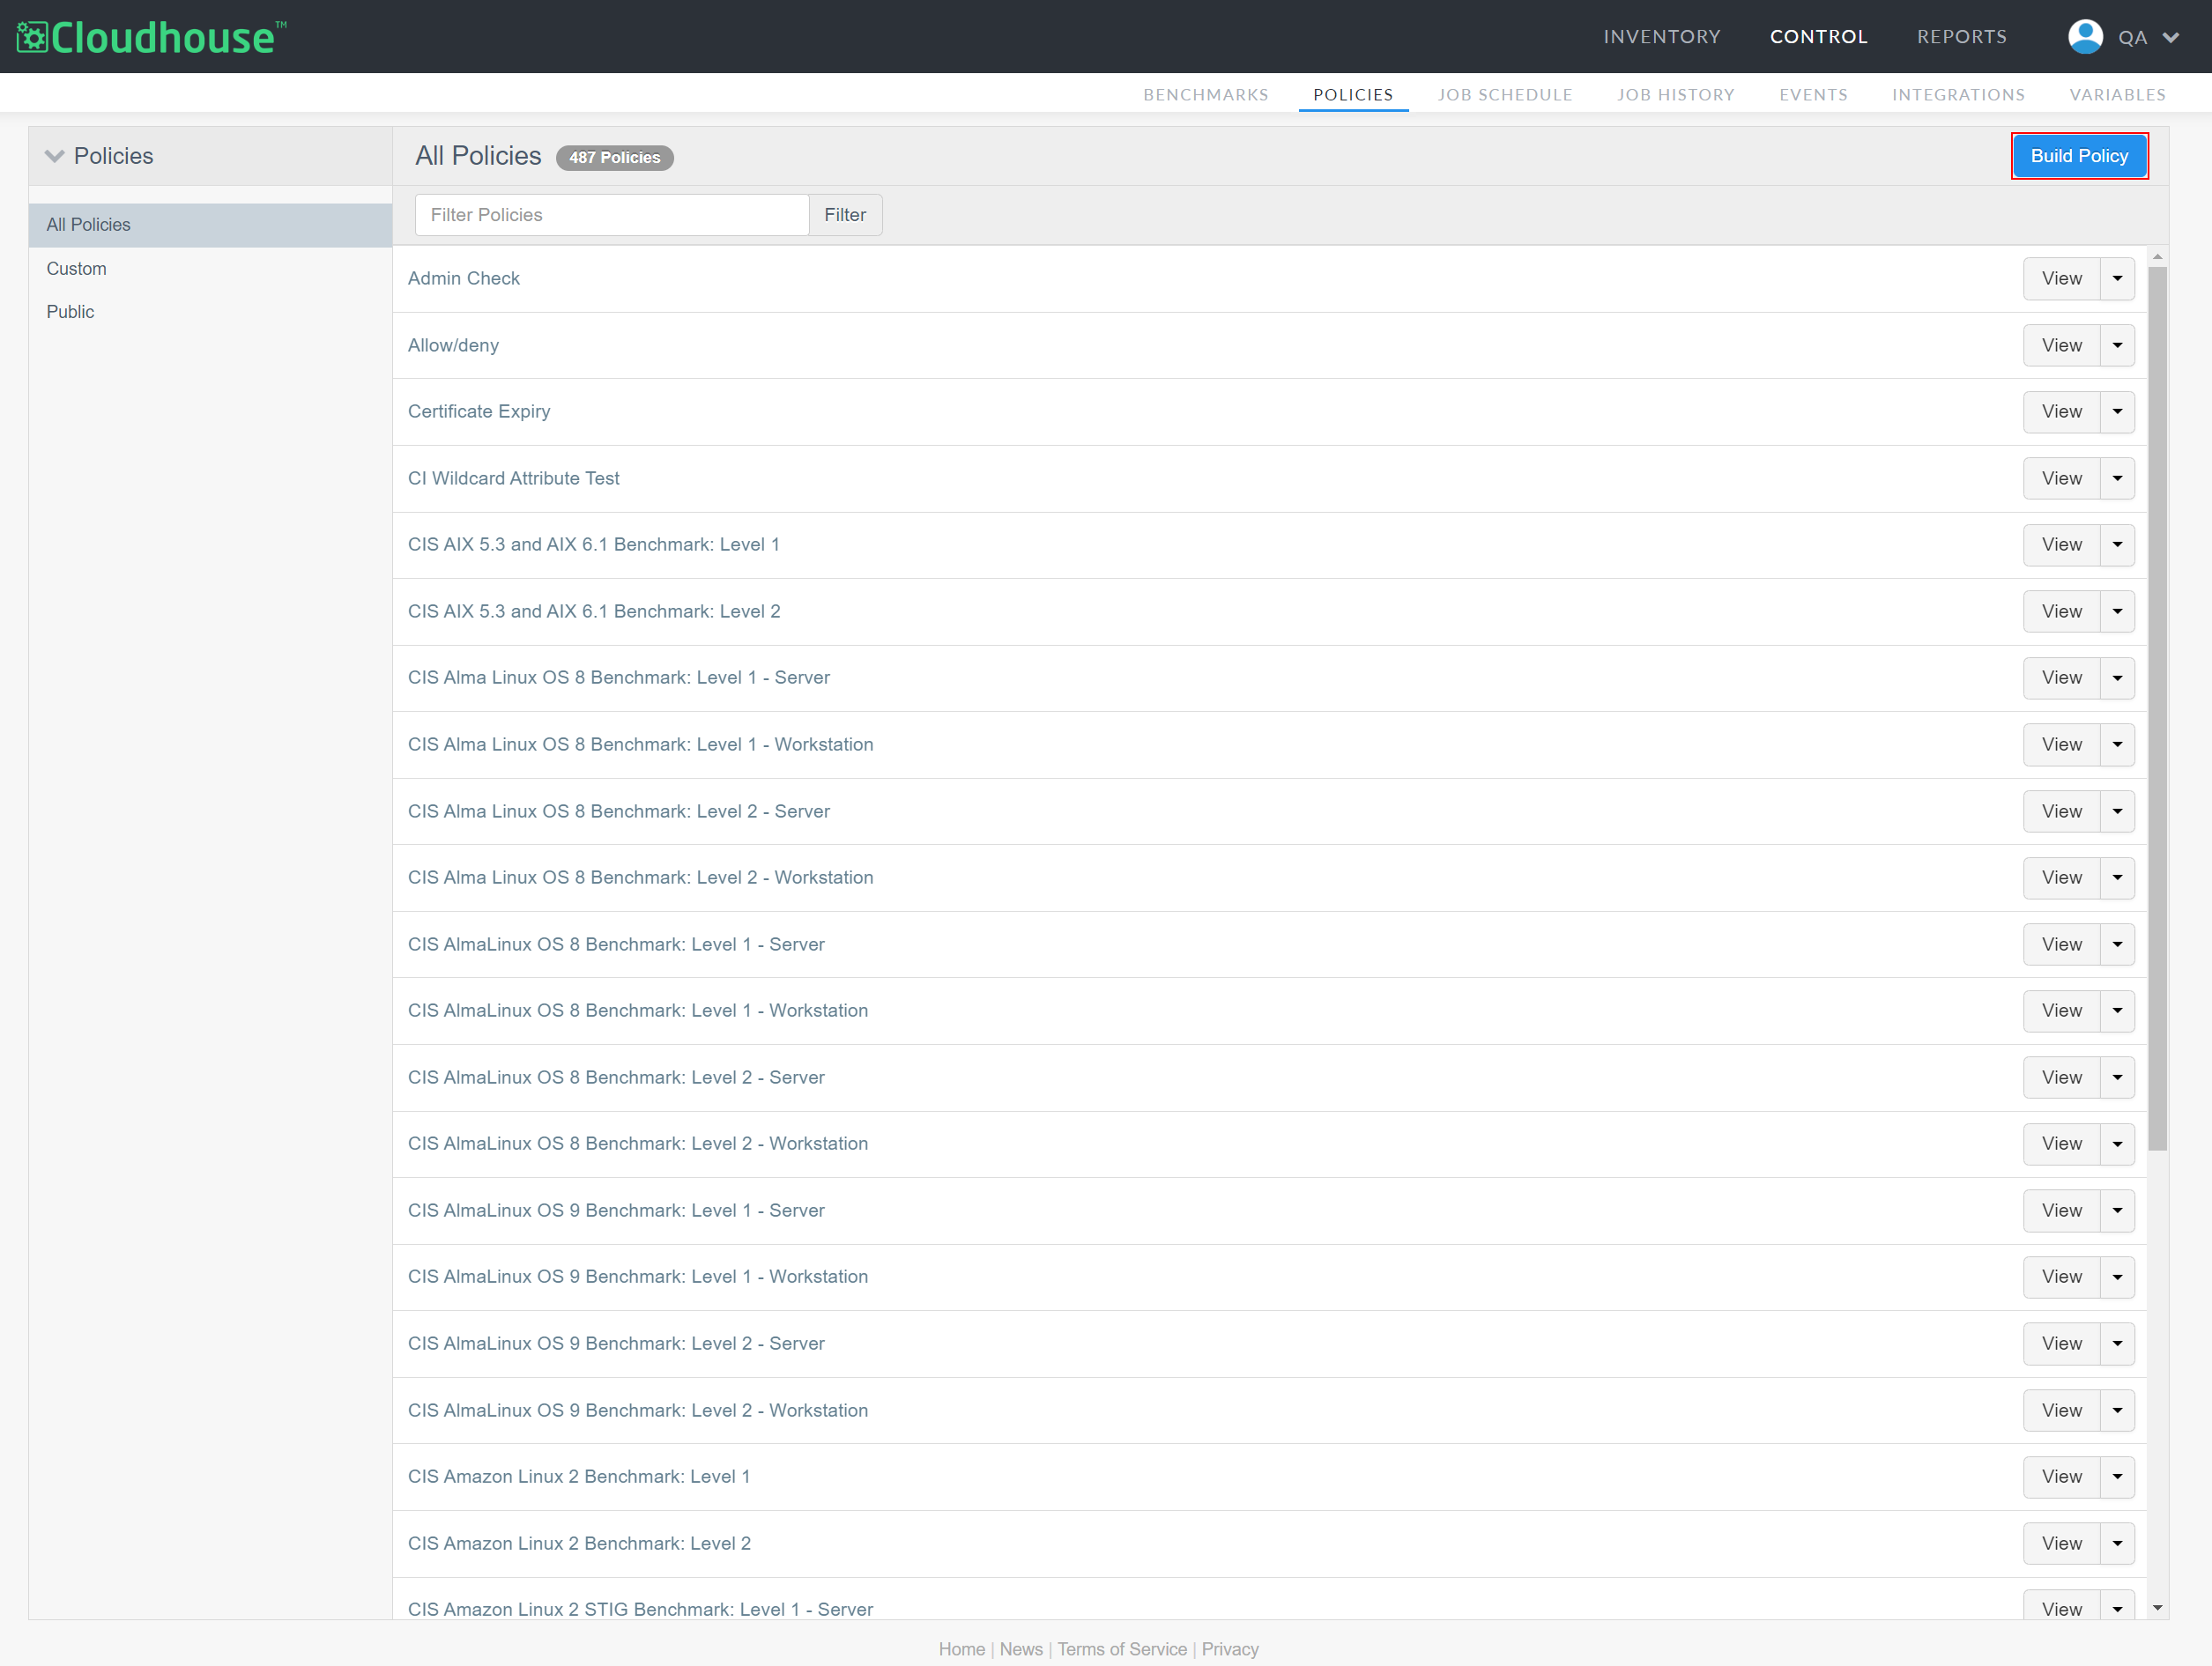This screenshot has width=2212, height=1666.
Task: Open CIS AlmaLinux OS 9 Level 2 Server link
Action: point(616,1344)
